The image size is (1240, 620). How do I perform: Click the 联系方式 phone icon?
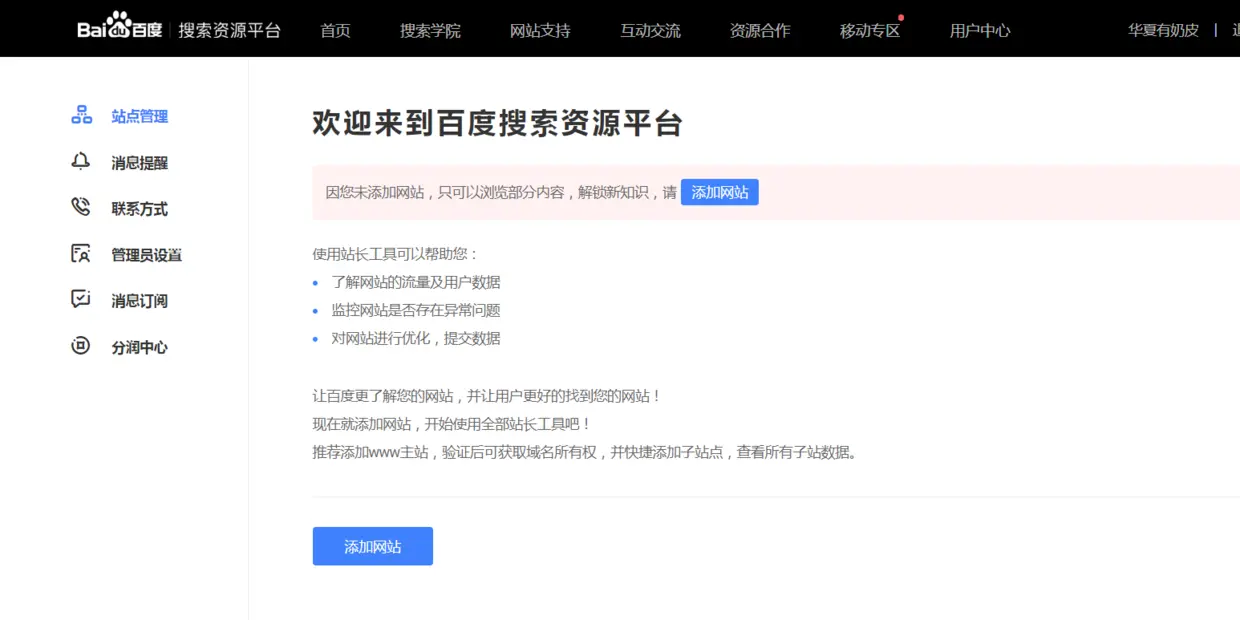point(81,207)
